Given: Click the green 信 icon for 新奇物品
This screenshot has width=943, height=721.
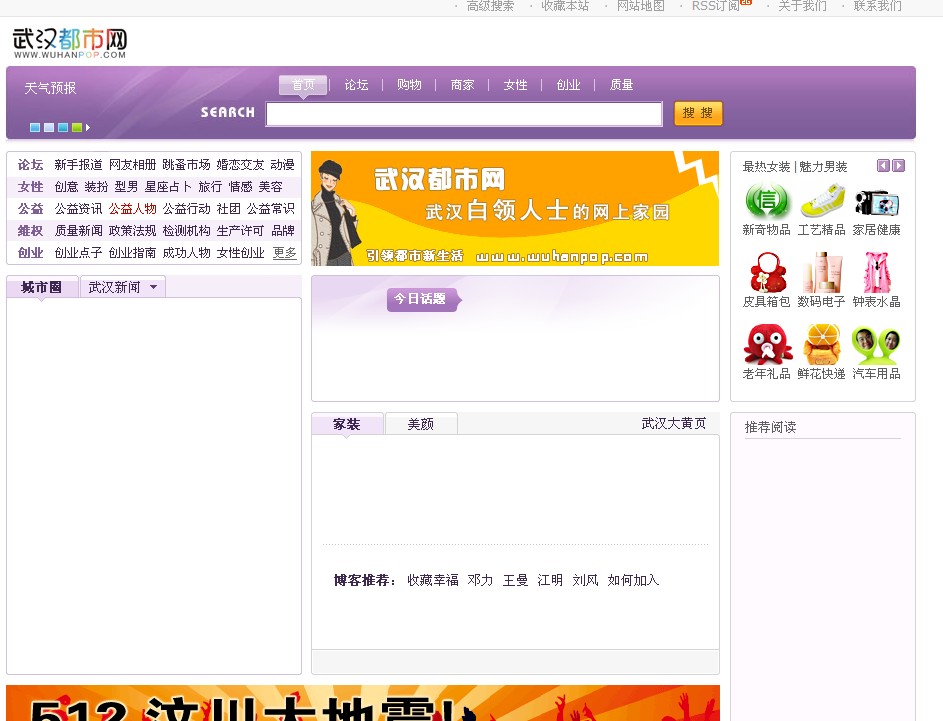Looking at the screenshot, I should (x=767, y=201).
